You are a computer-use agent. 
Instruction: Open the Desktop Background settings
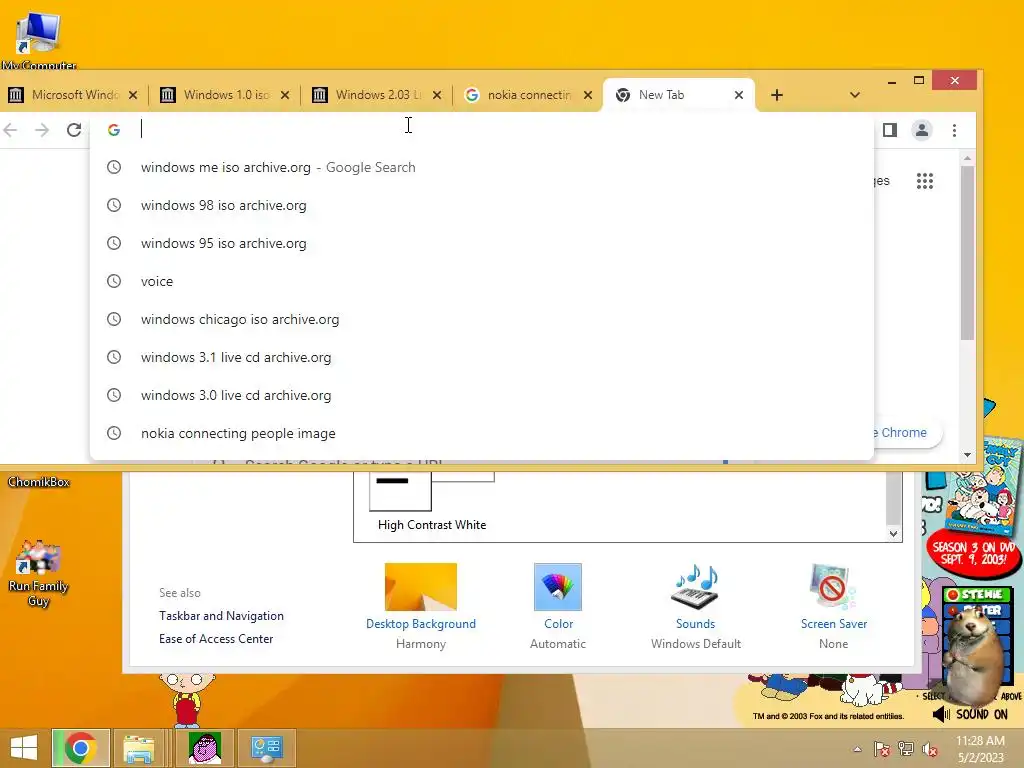click(x=421, y=606)
